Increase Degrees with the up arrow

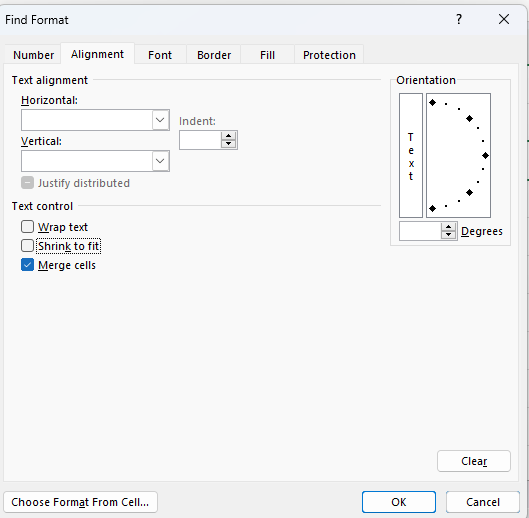point(448,227)
